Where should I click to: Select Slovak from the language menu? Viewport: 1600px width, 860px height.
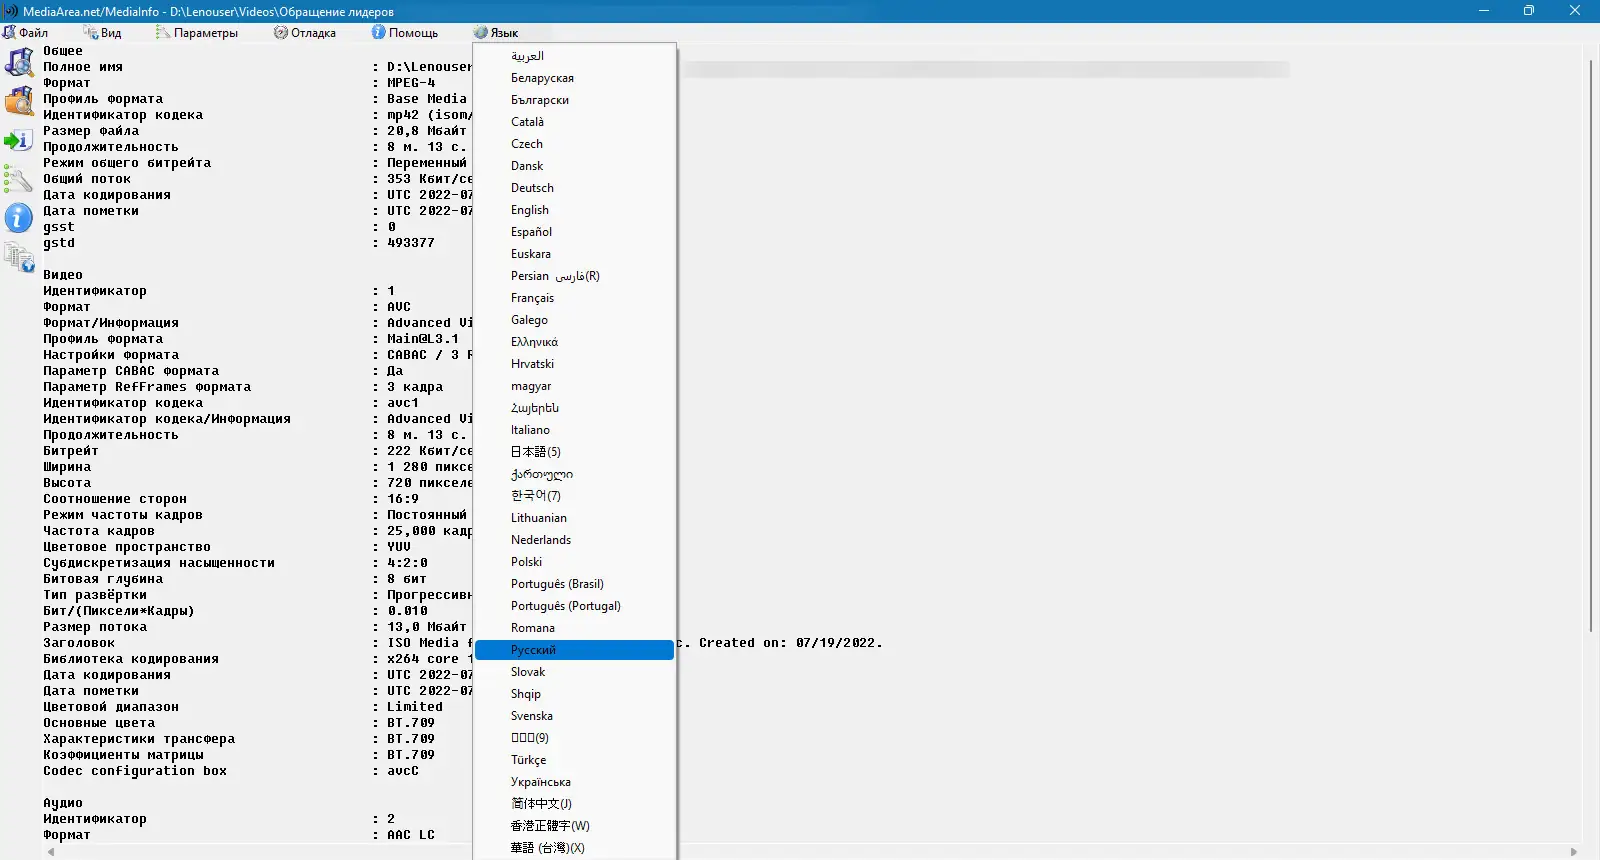[575, 672]
